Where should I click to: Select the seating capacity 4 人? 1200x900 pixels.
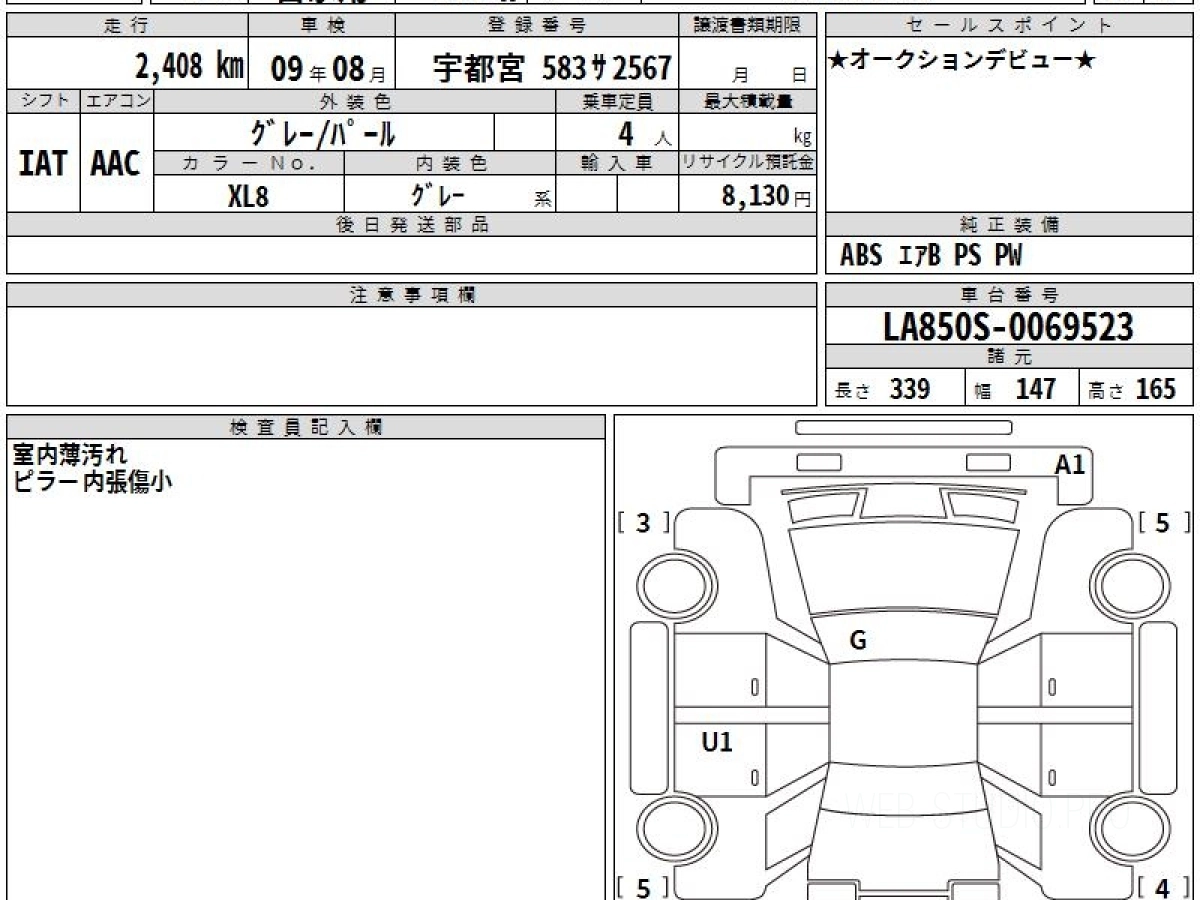644,134
